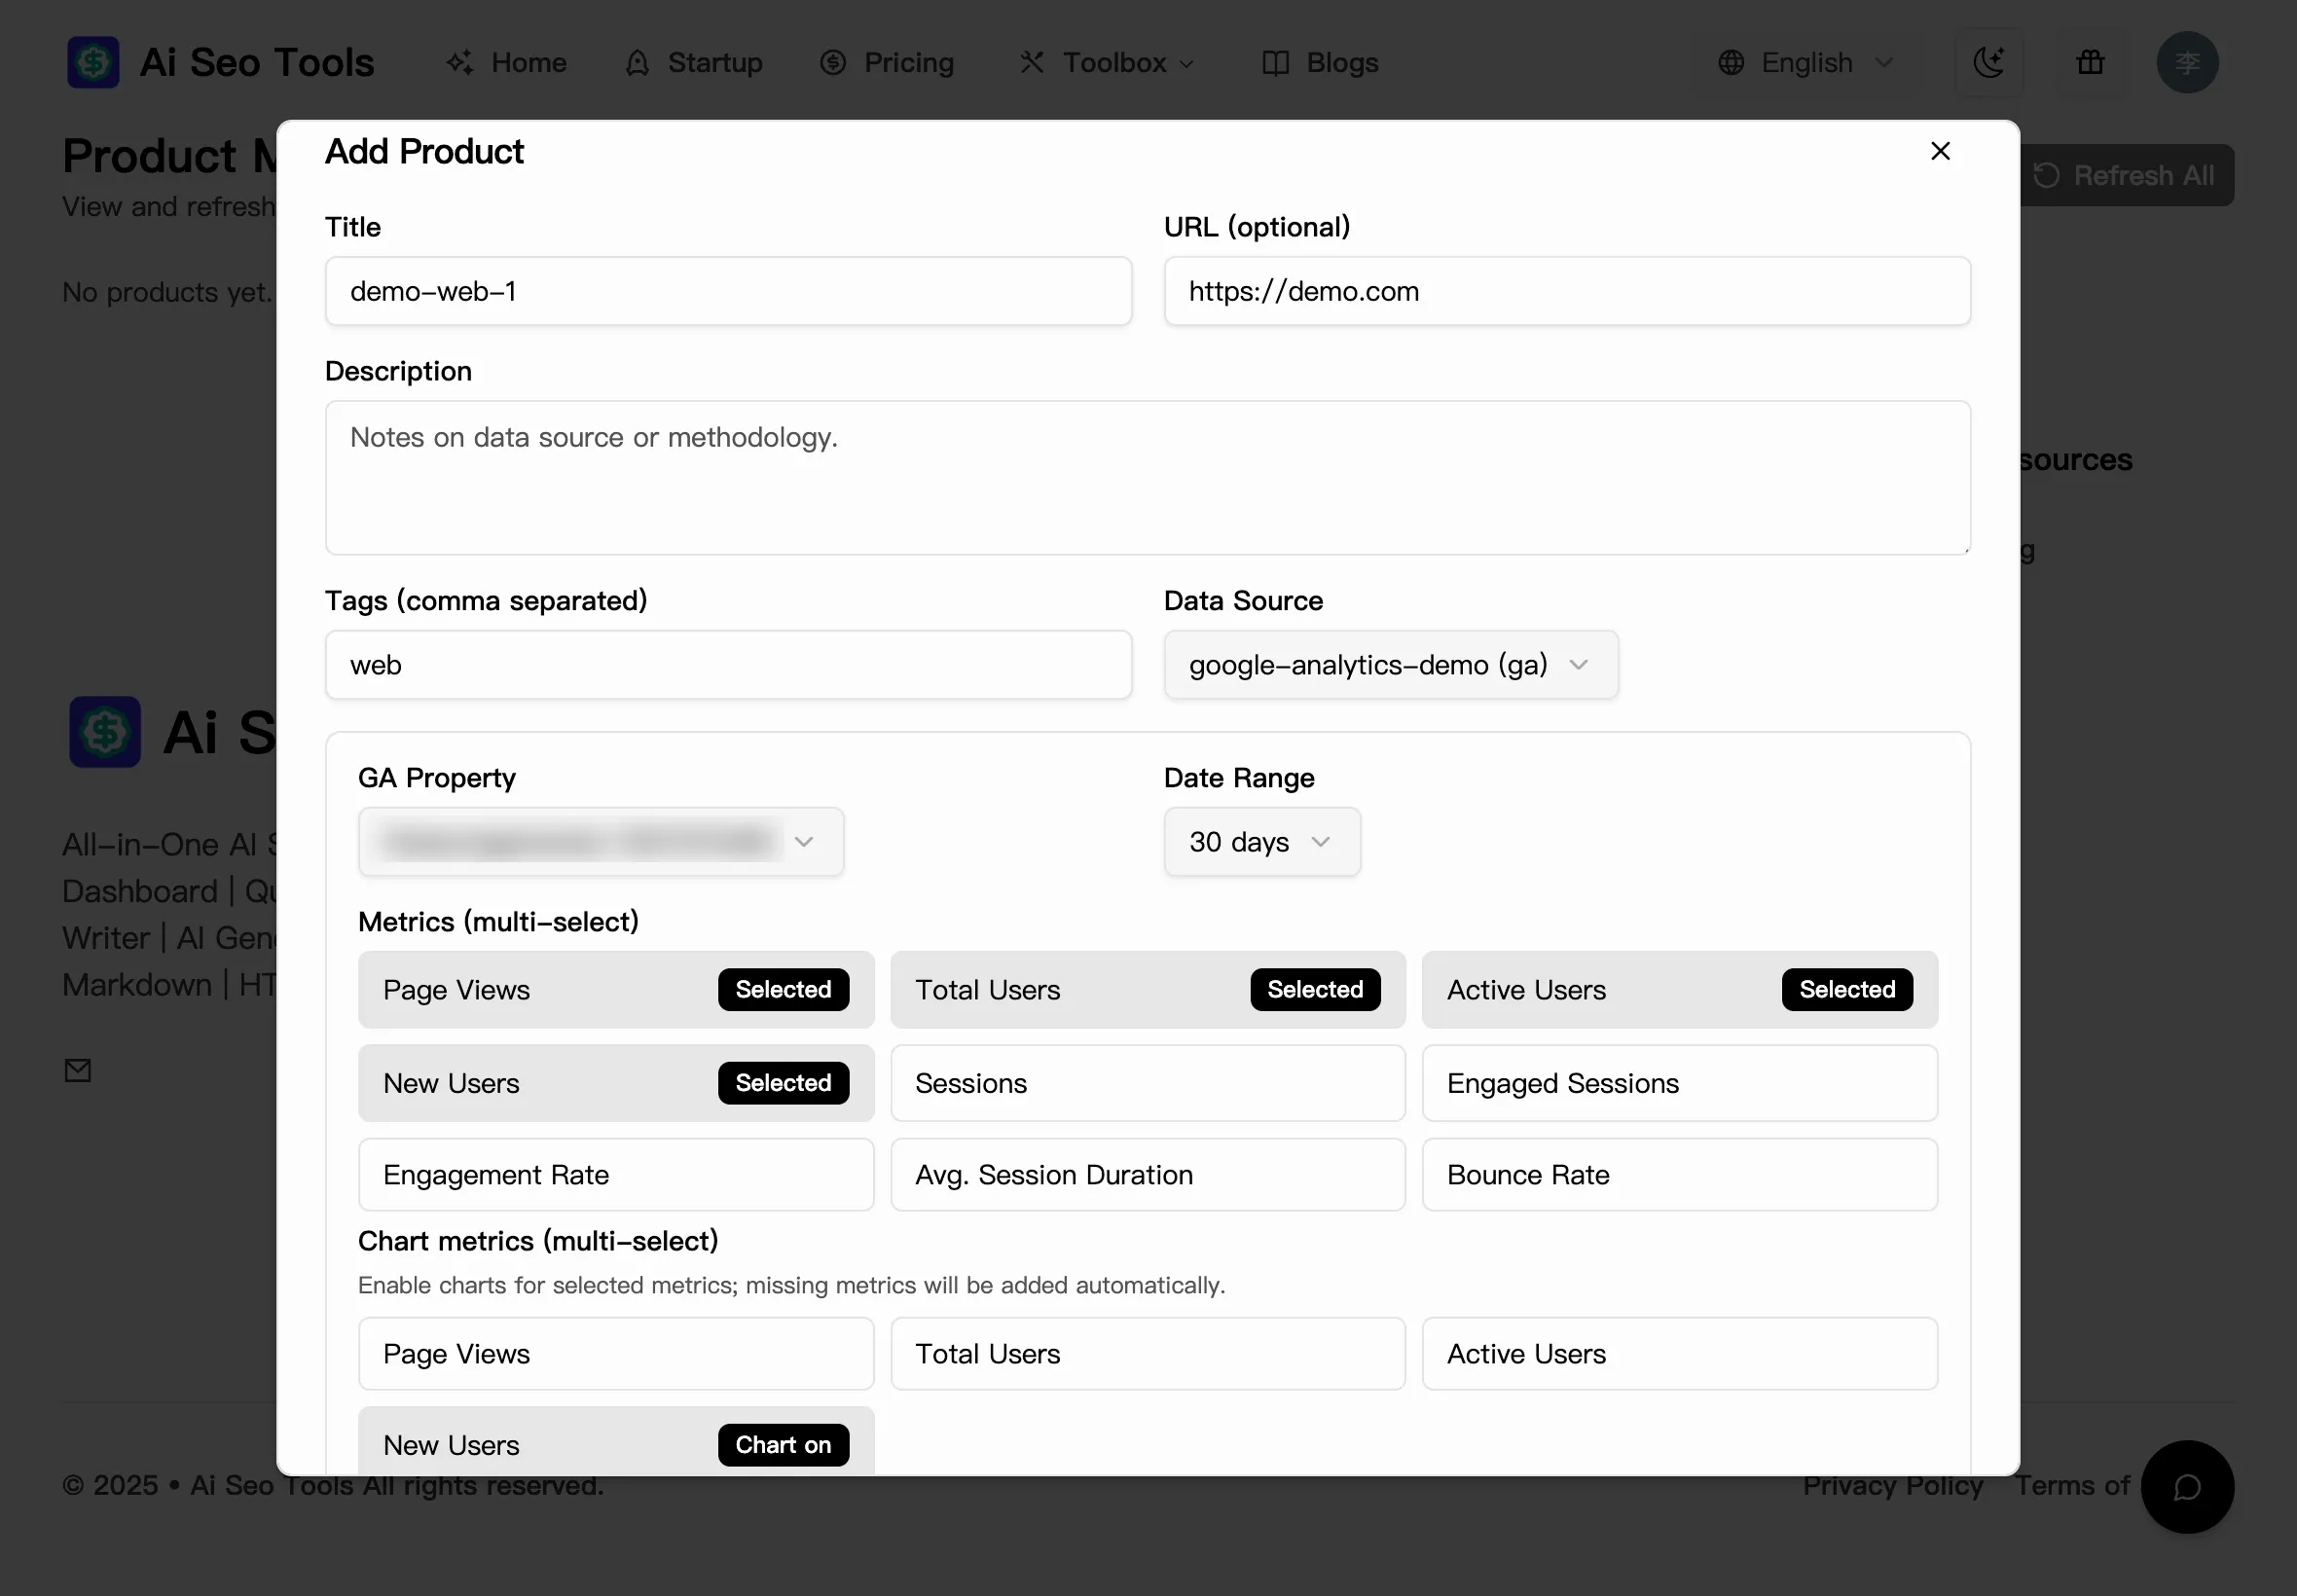Click the Refresh All button
This screenshot has width=2297, height=1596.
[x=2128, y=175]
